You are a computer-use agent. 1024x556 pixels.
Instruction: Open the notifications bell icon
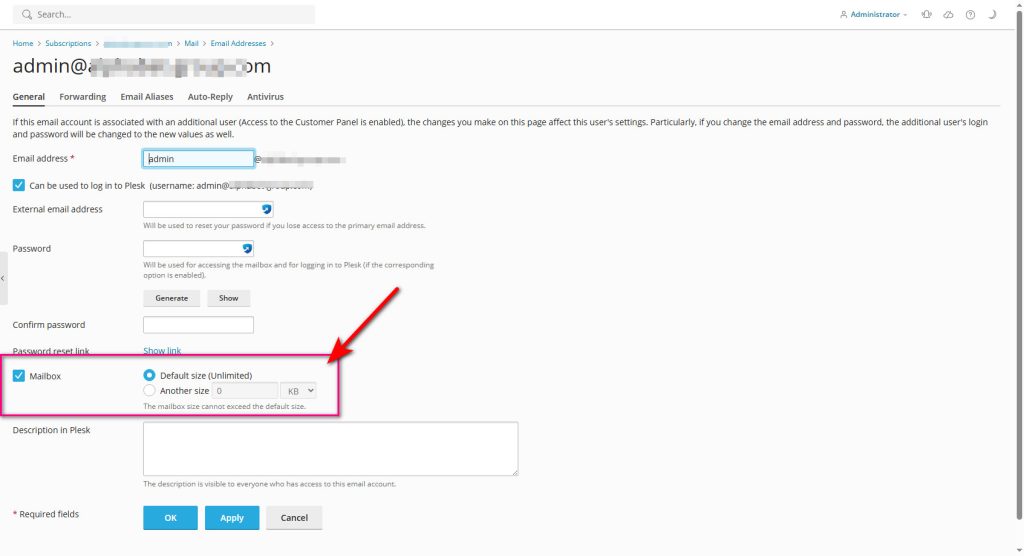tap(926, 15)
